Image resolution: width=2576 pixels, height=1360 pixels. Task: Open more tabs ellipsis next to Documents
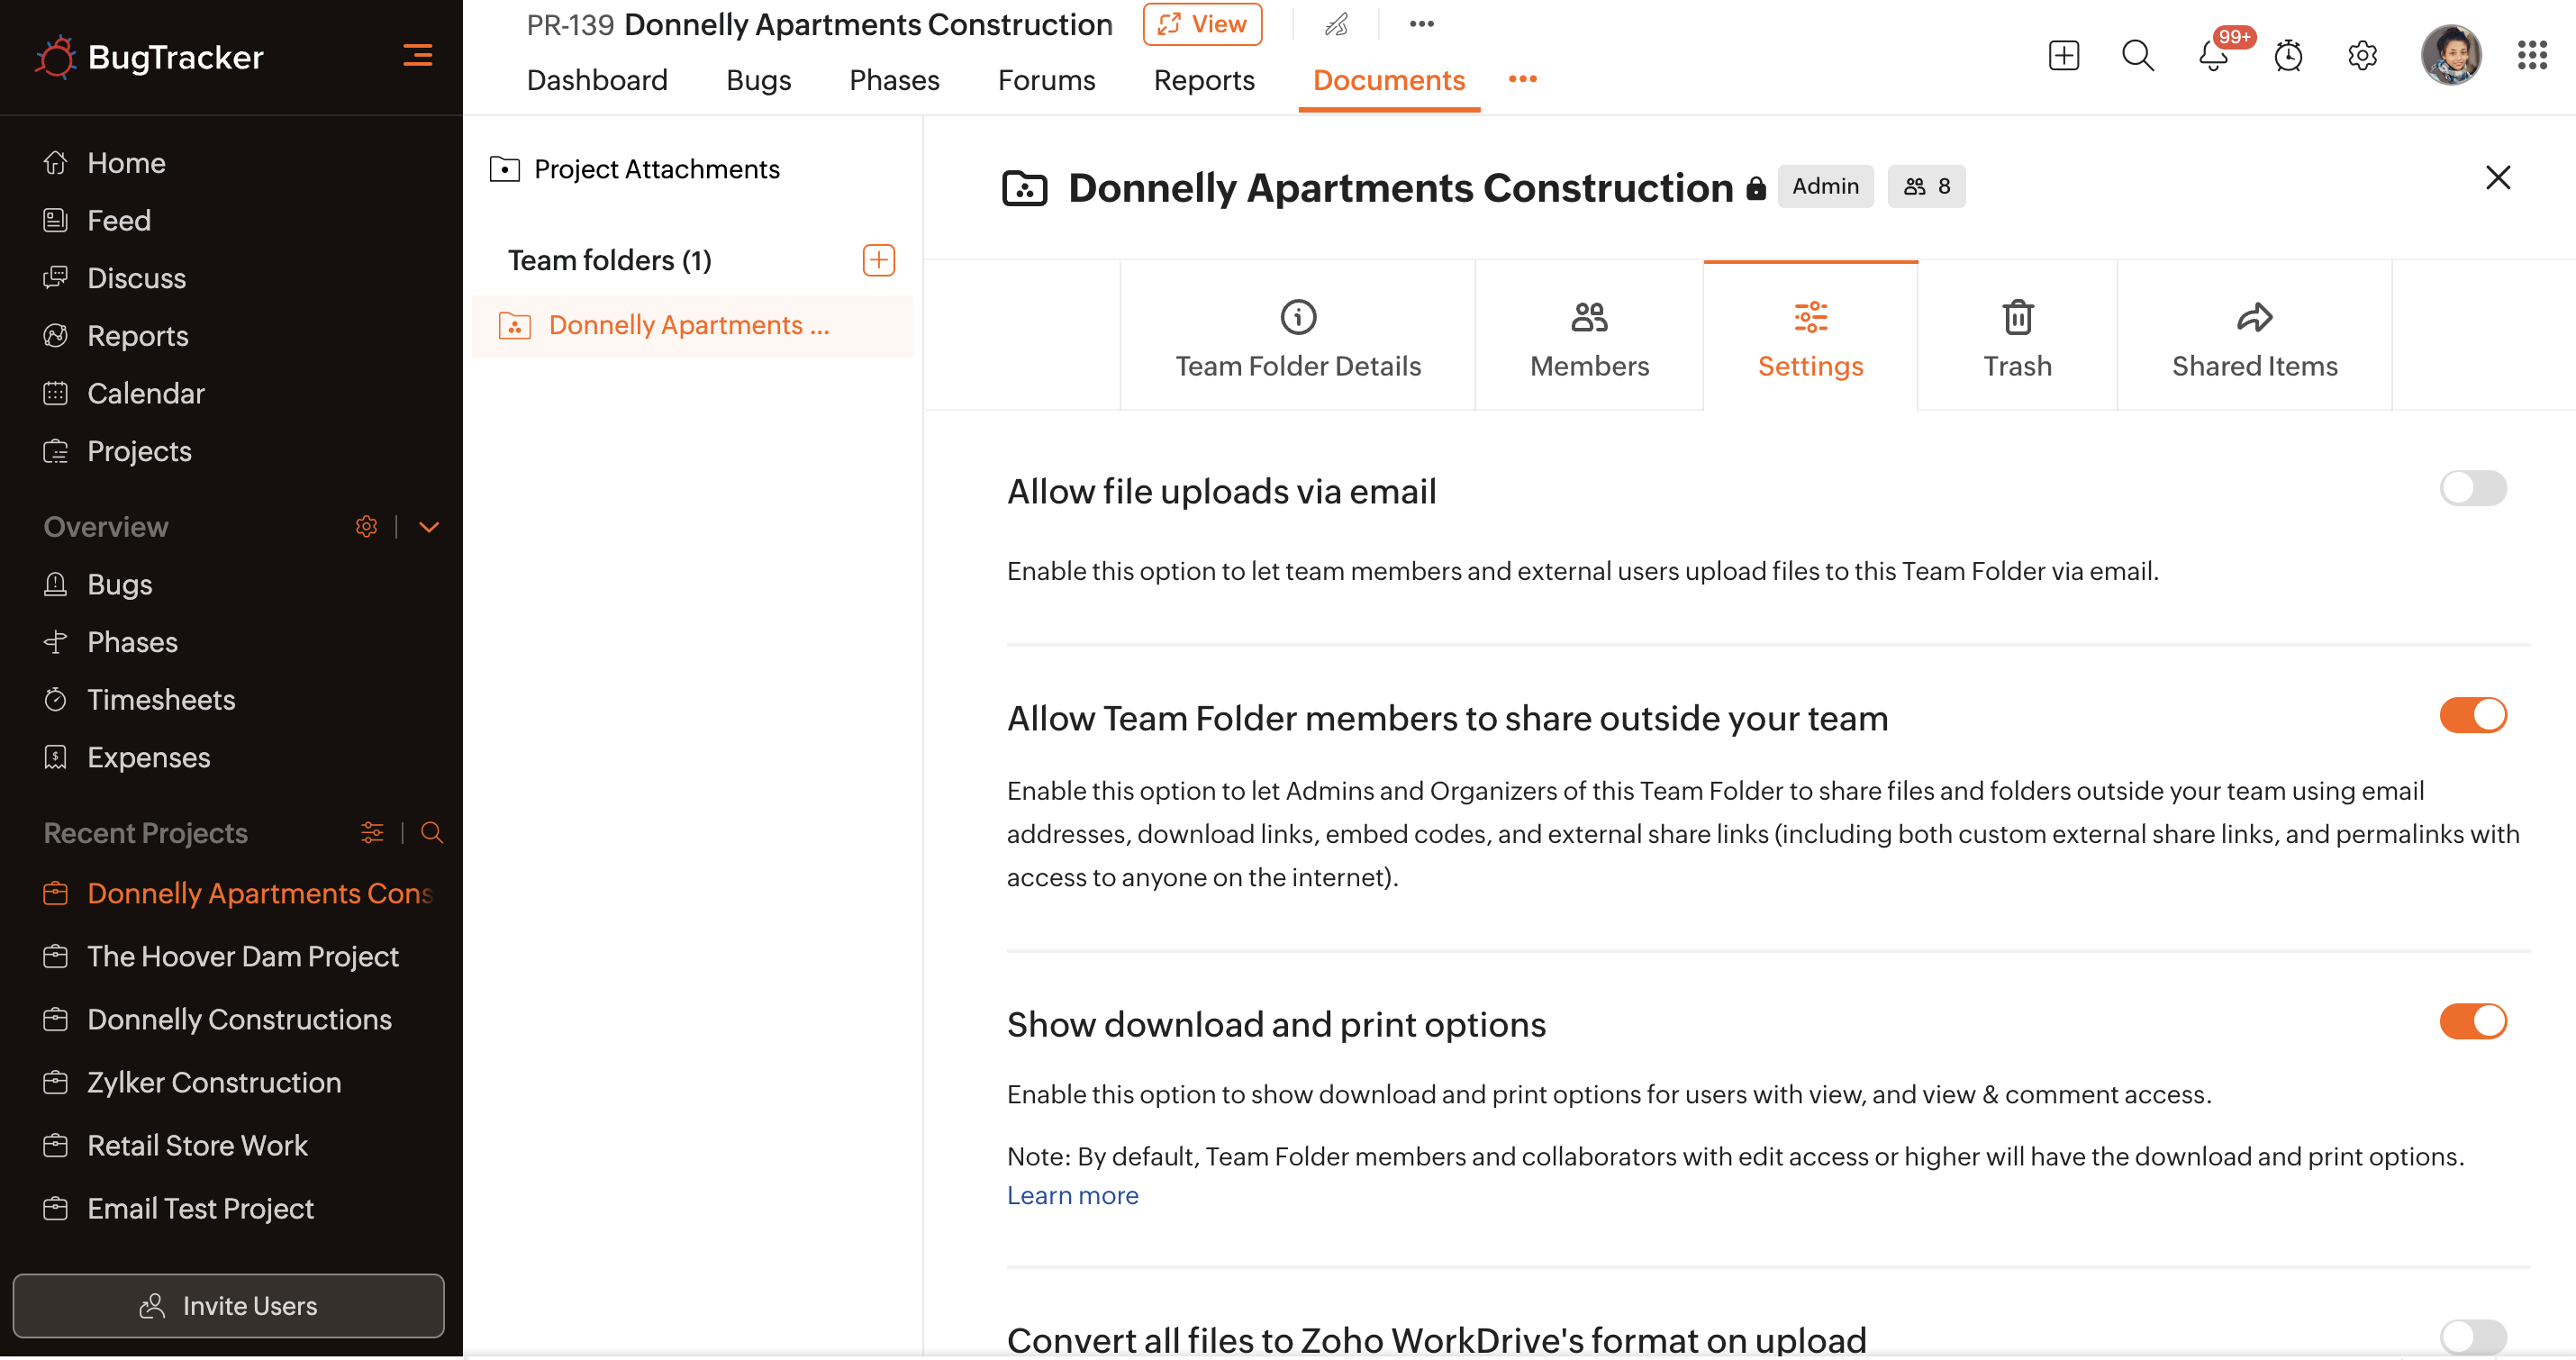[1522, 80]
